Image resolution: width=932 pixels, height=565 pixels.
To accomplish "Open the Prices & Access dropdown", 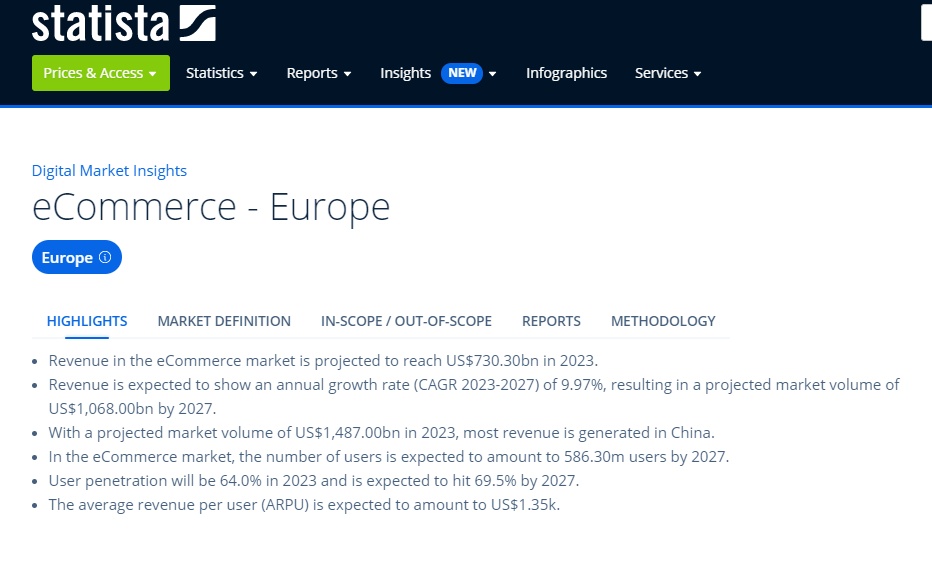I will (x=100, y=73).
